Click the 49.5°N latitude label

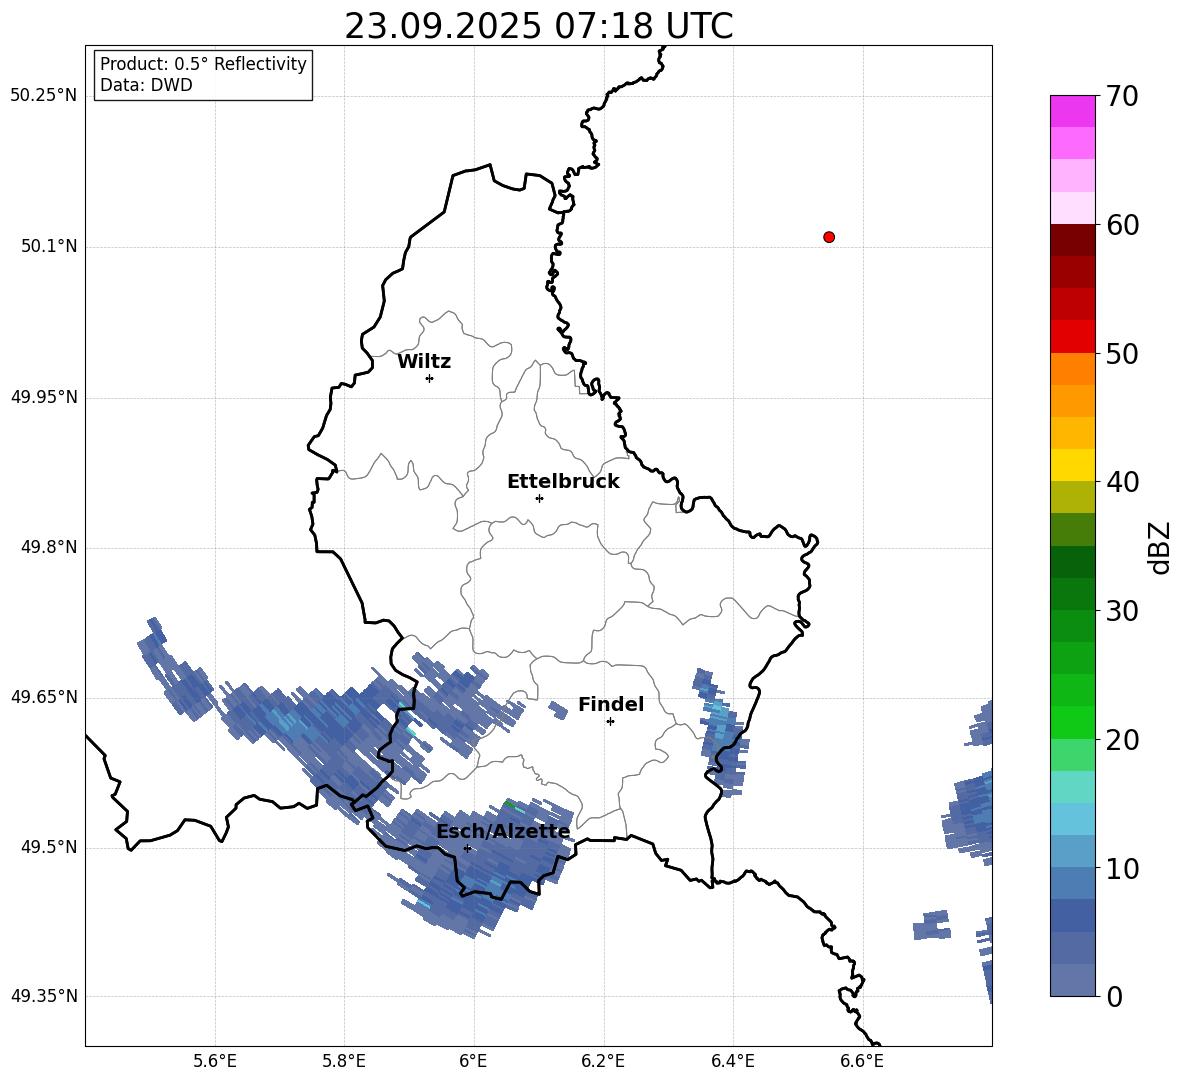pos(49,847)
